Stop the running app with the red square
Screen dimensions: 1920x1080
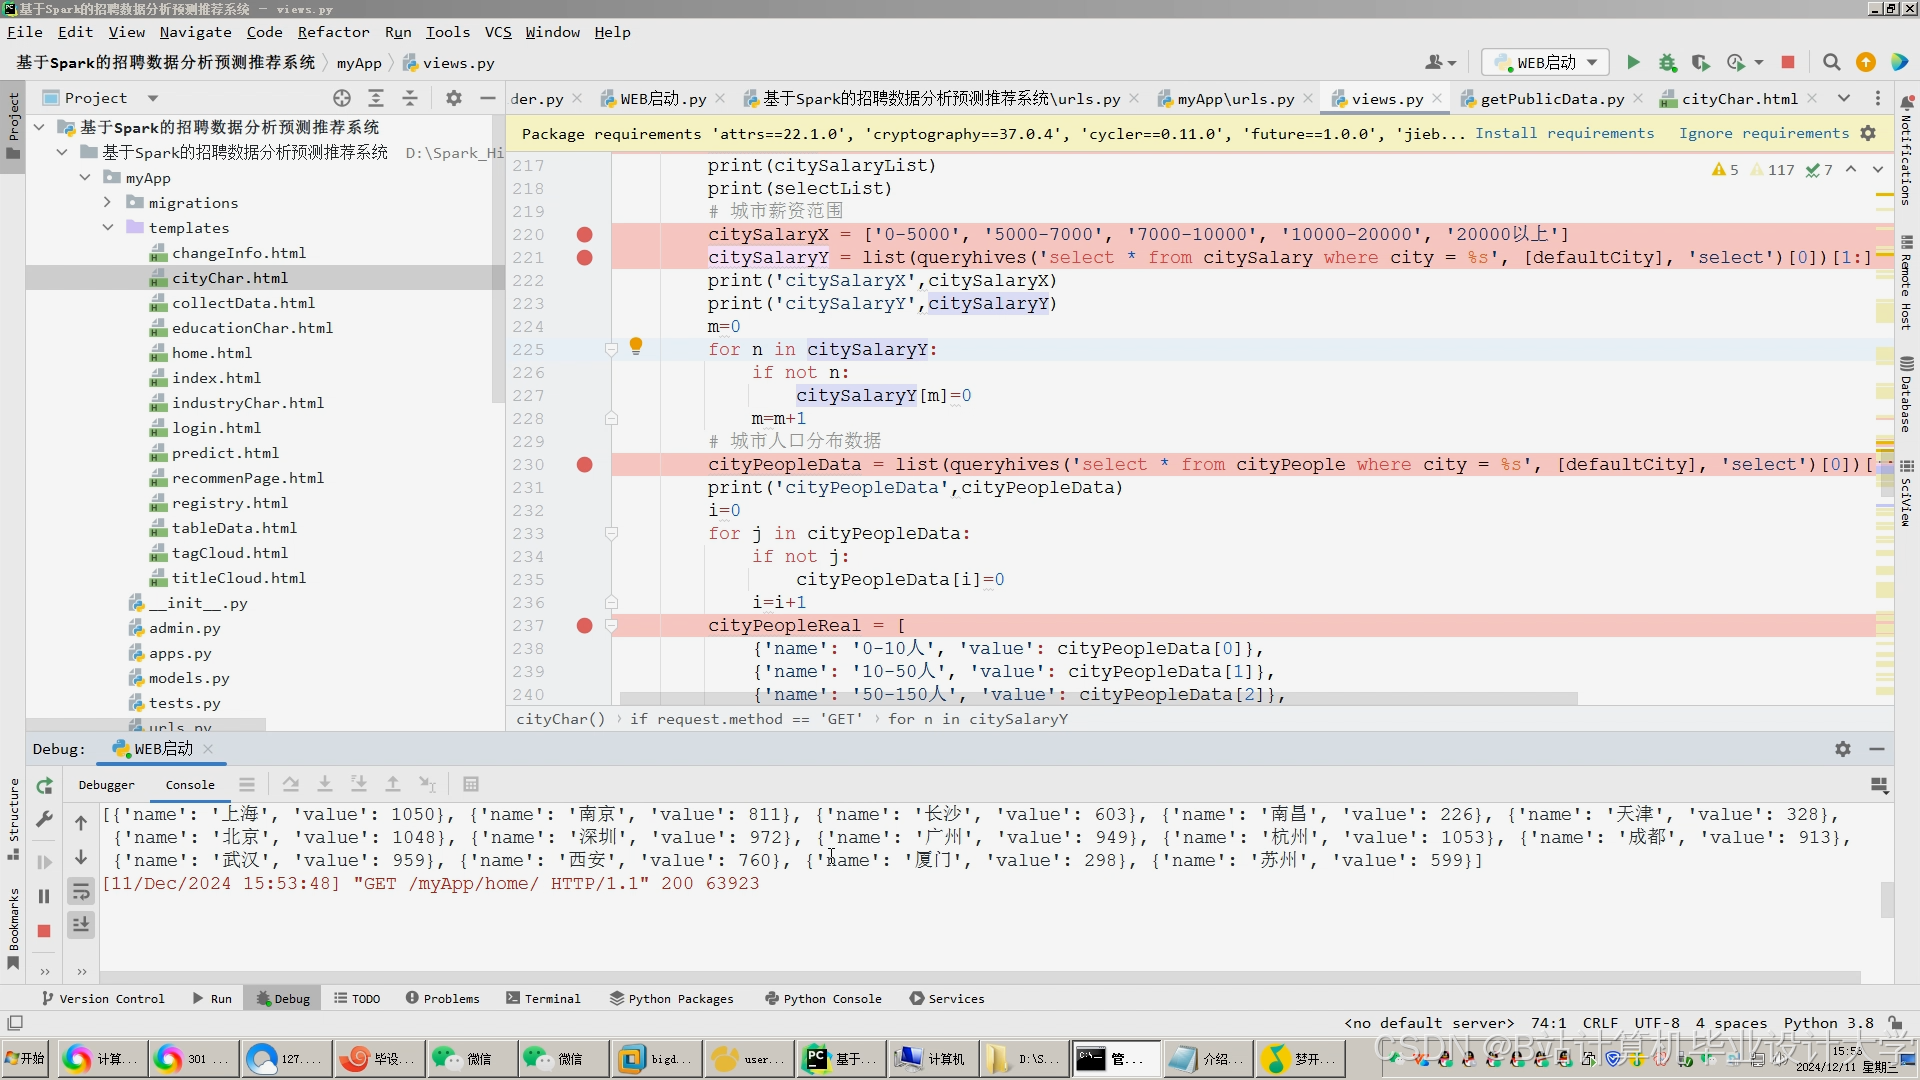pyautogui.click(x=1788, y=62)
